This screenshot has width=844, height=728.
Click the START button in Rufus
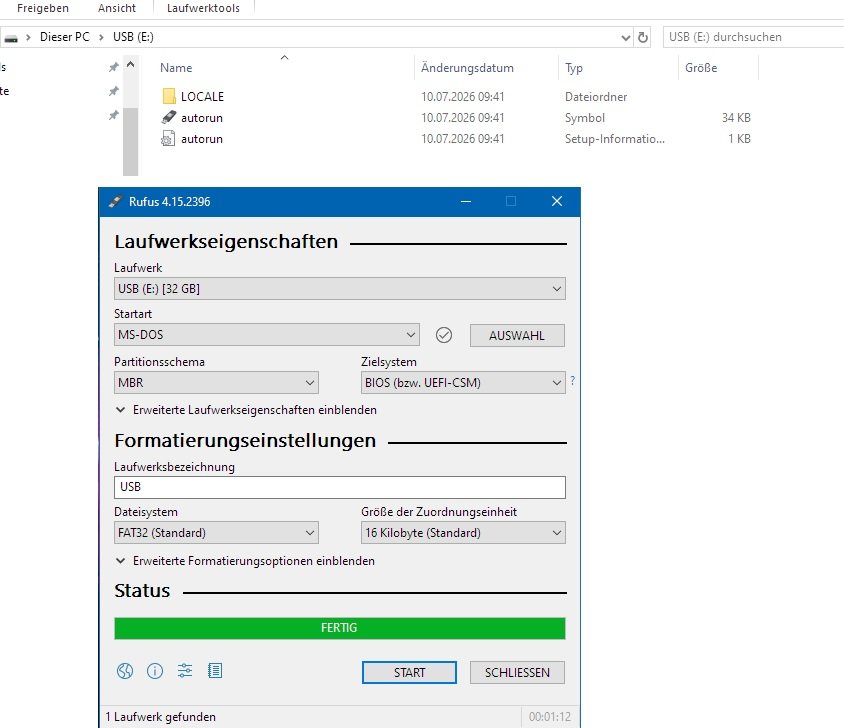(x=409, y=673)
